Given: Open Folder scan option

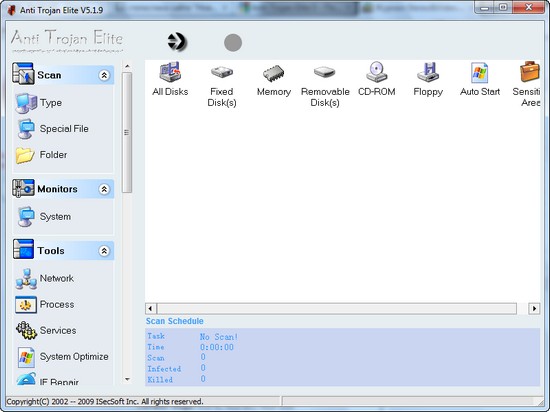Looking at the screenshot, I should [x=41, y=155].
